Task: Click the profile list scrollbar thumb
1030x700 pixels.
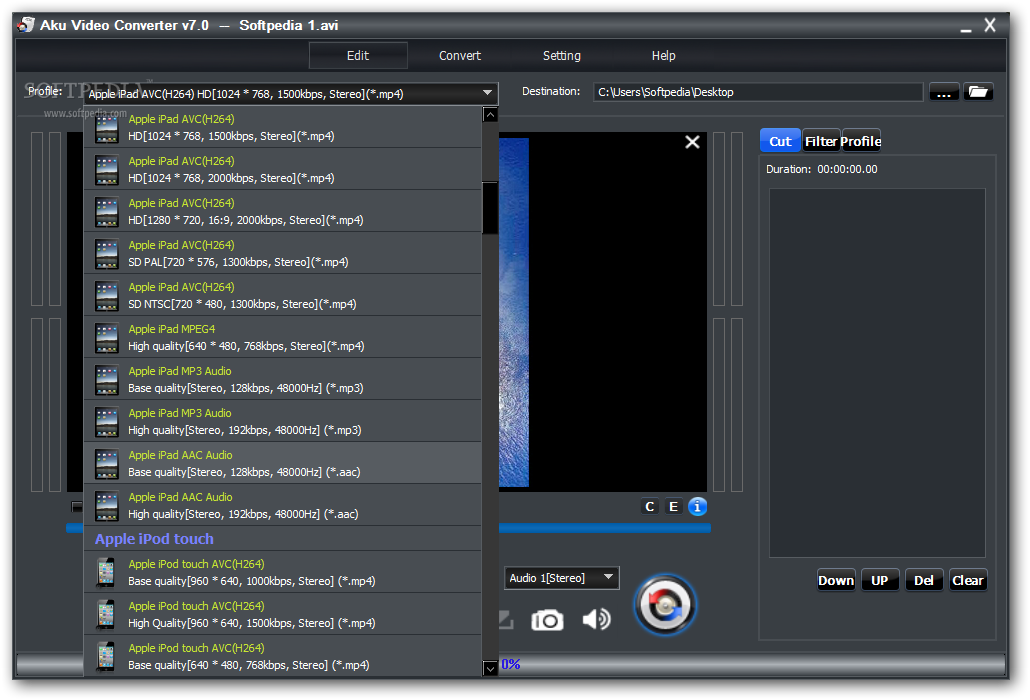Action: [490, 208]
